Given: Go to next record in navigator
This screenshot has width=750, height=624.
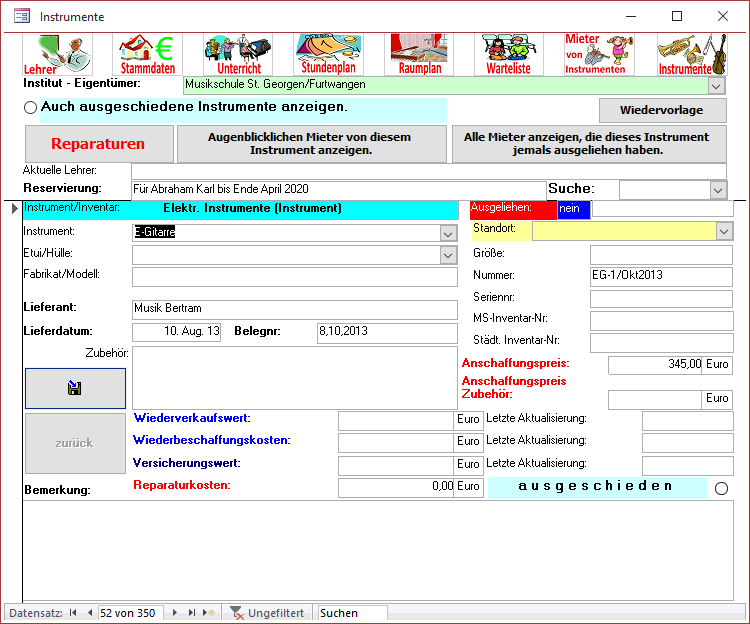Looking at the screenshot, I should [176, 613].
